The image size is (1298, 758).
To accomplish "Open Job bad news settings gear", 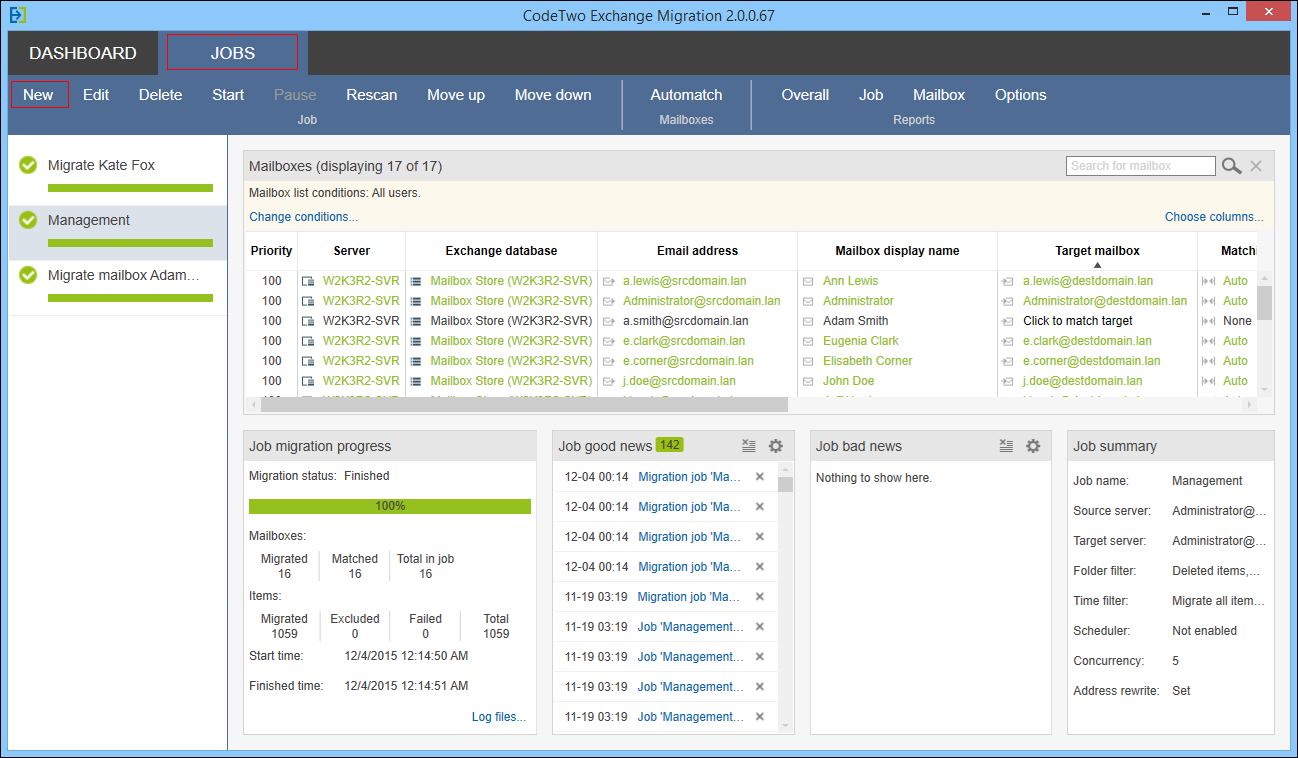I will coord(1033,446).
